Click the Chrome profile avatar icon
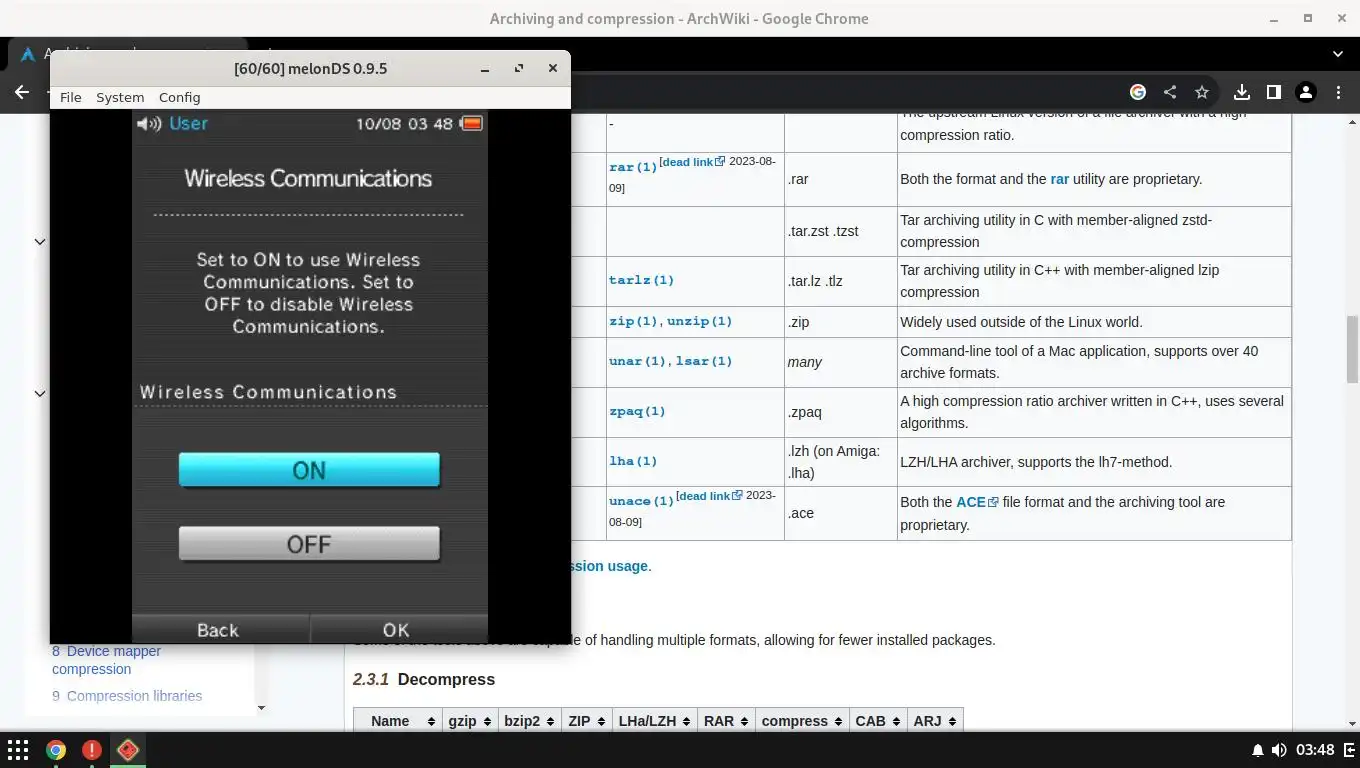 click(1306, 92)
